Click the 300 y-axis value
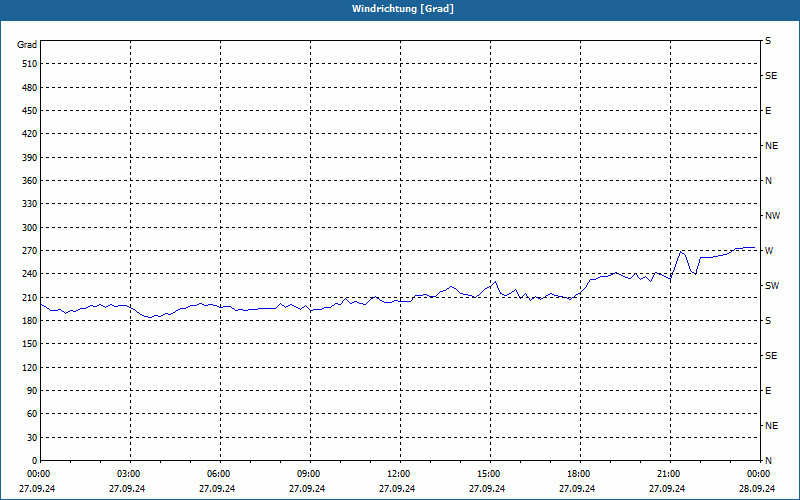Viewport: 800px width, 500px height. (30, 227)
